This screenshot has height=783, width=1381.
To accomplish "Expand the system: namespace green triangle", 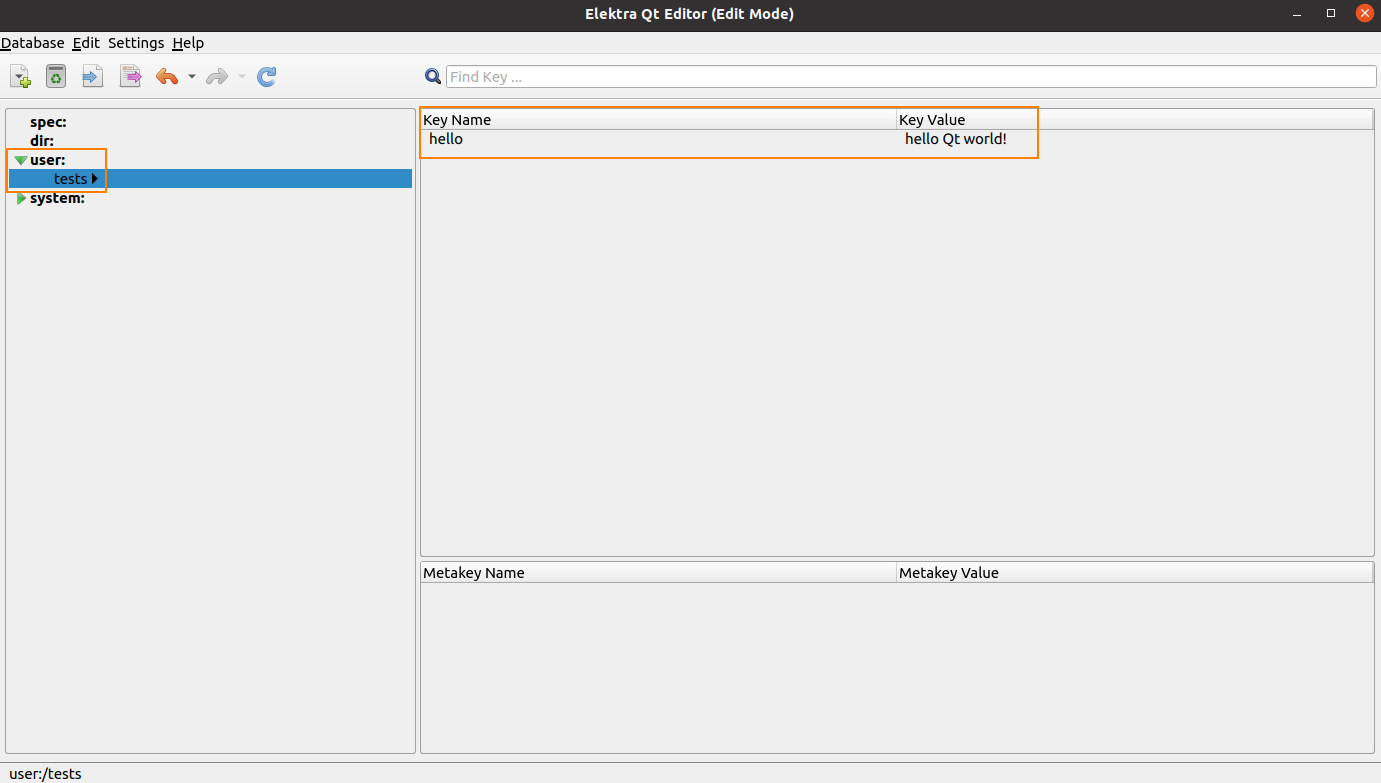I will [21, 198].
